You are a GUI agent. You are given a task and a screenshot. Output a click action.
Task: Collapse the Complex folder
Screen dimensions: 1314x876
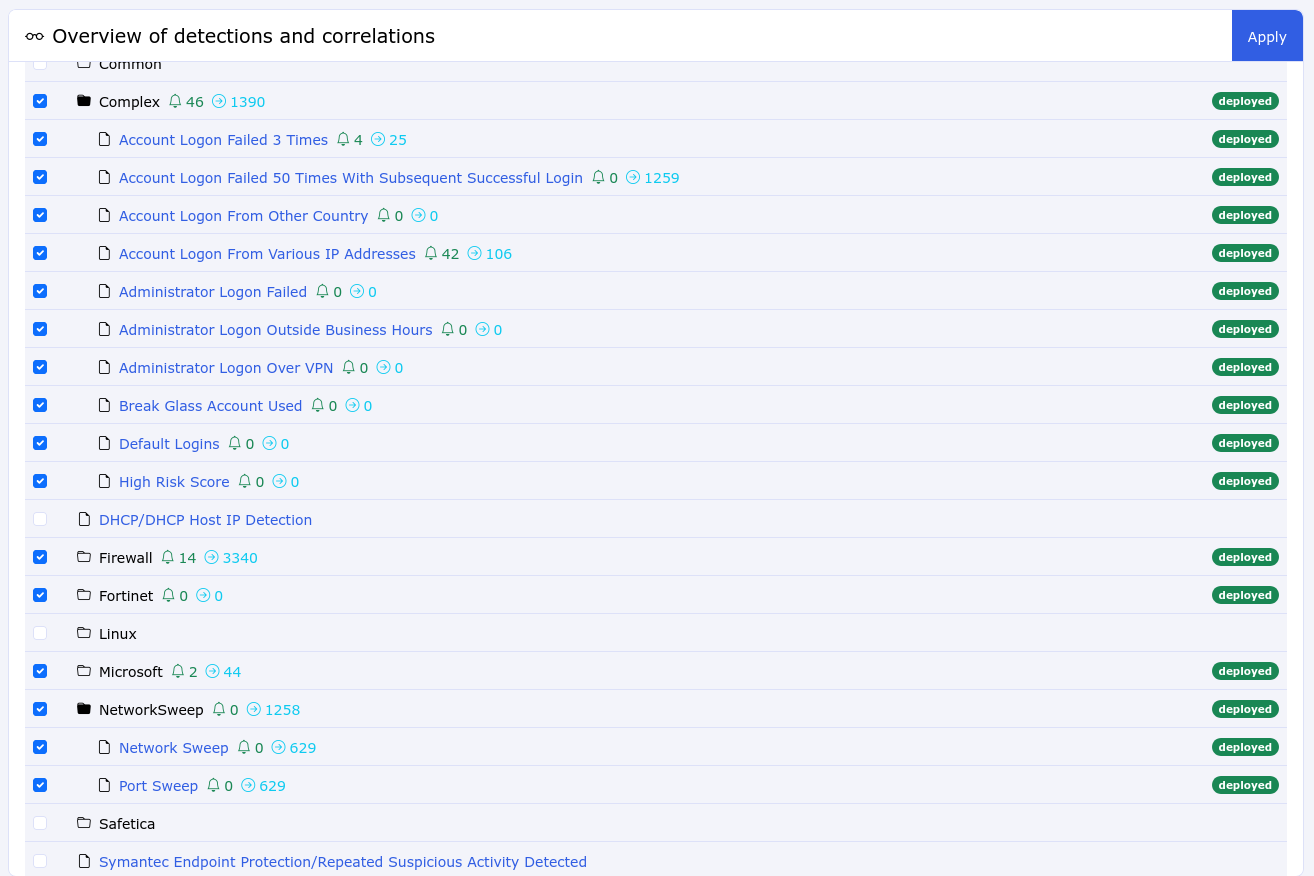pyautogui.click(x=129, y=101)
